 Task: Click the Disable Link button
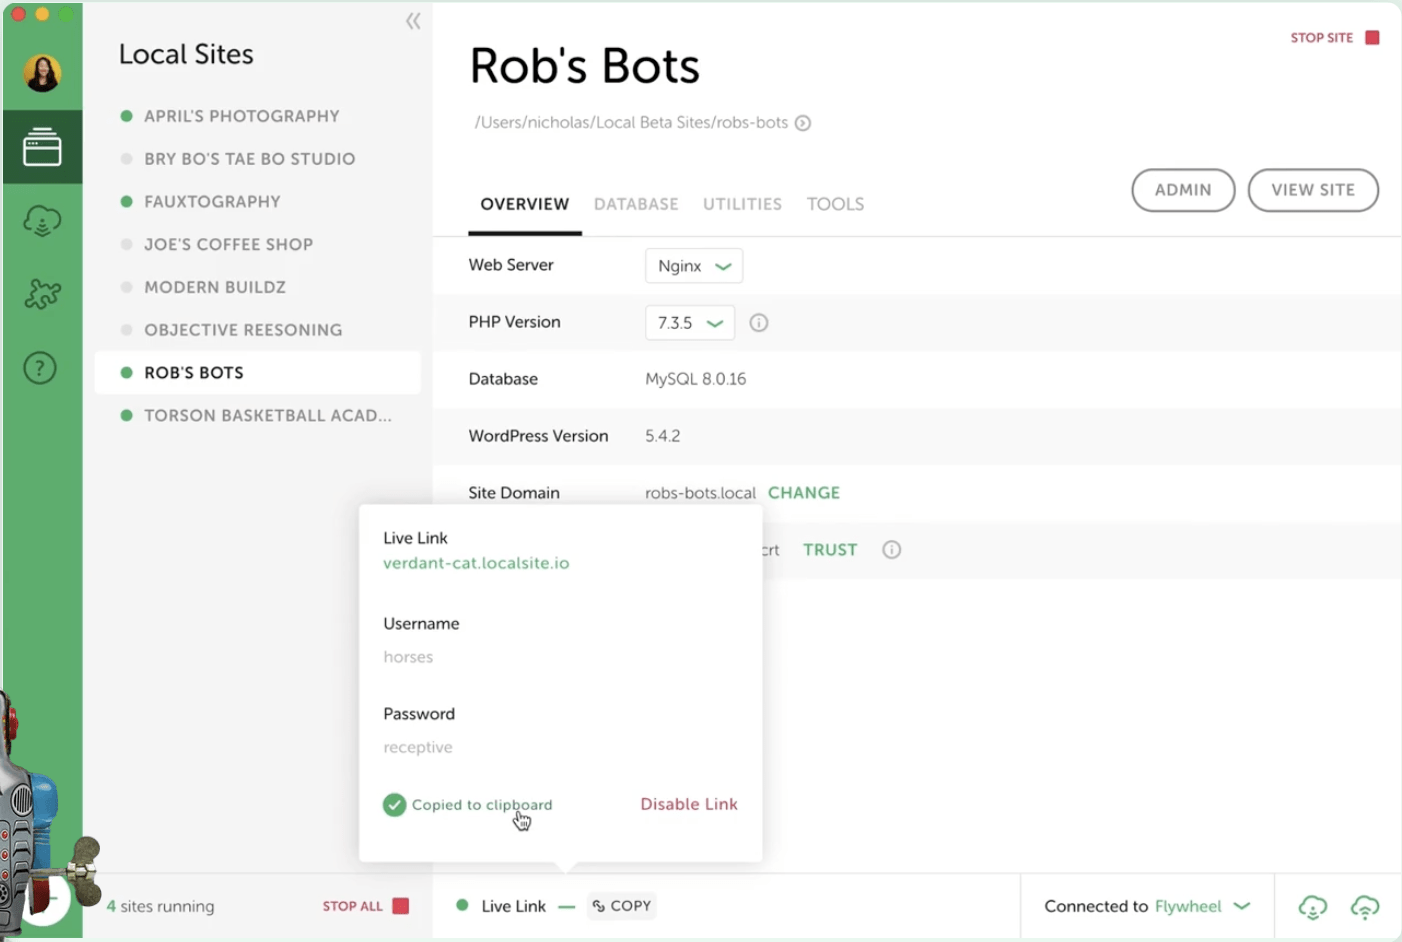point(689,804)
